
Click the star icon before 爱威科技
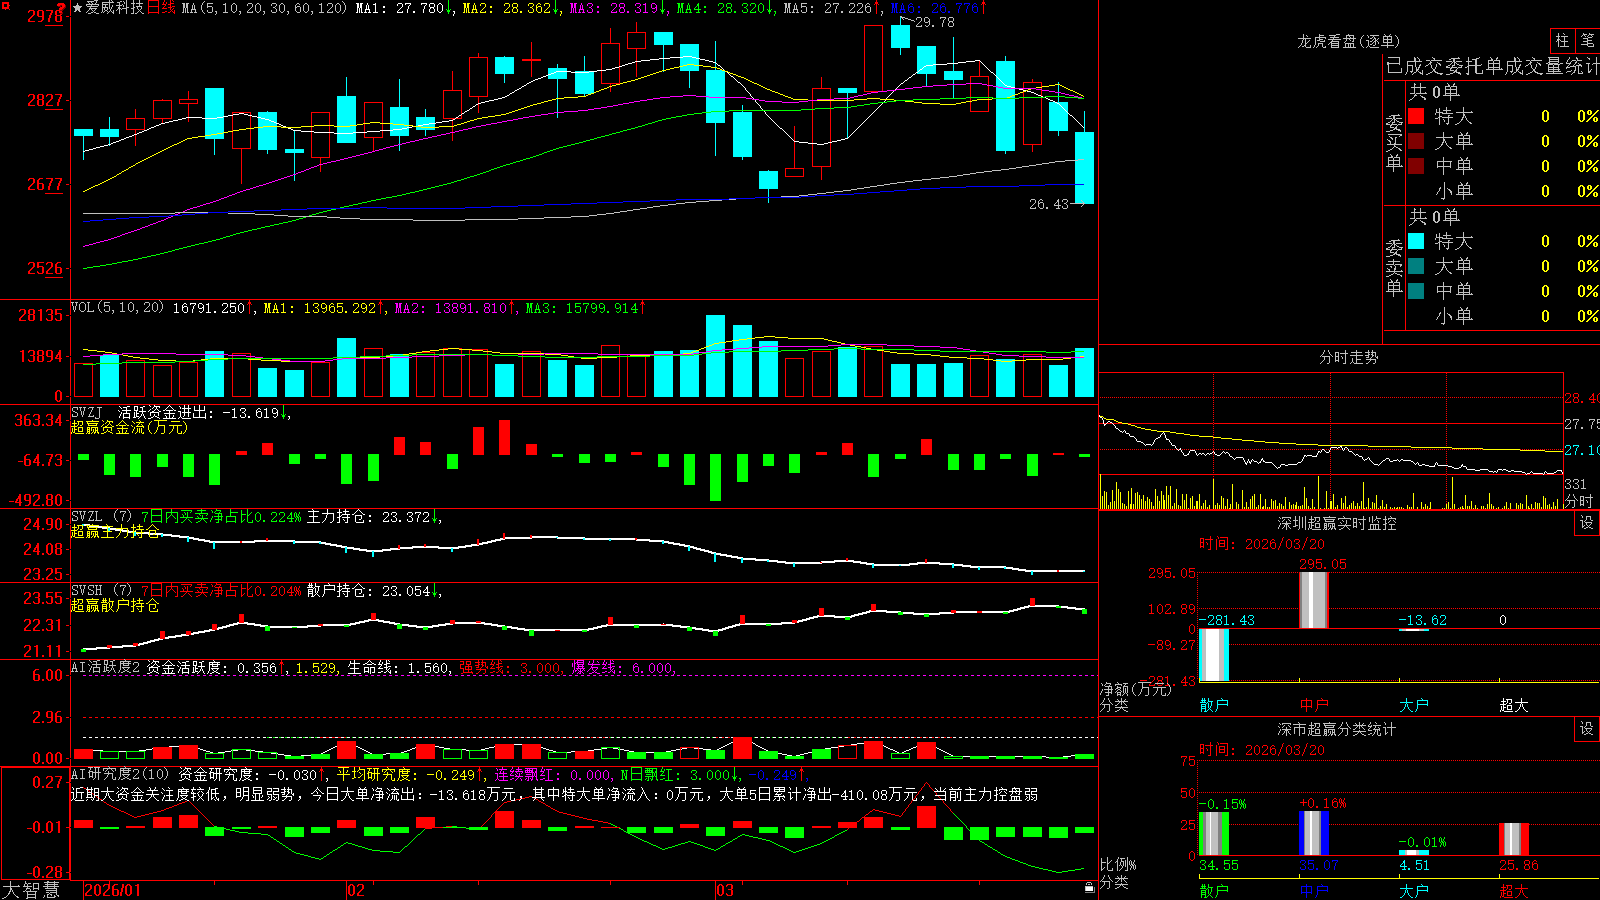coord(77,8)
